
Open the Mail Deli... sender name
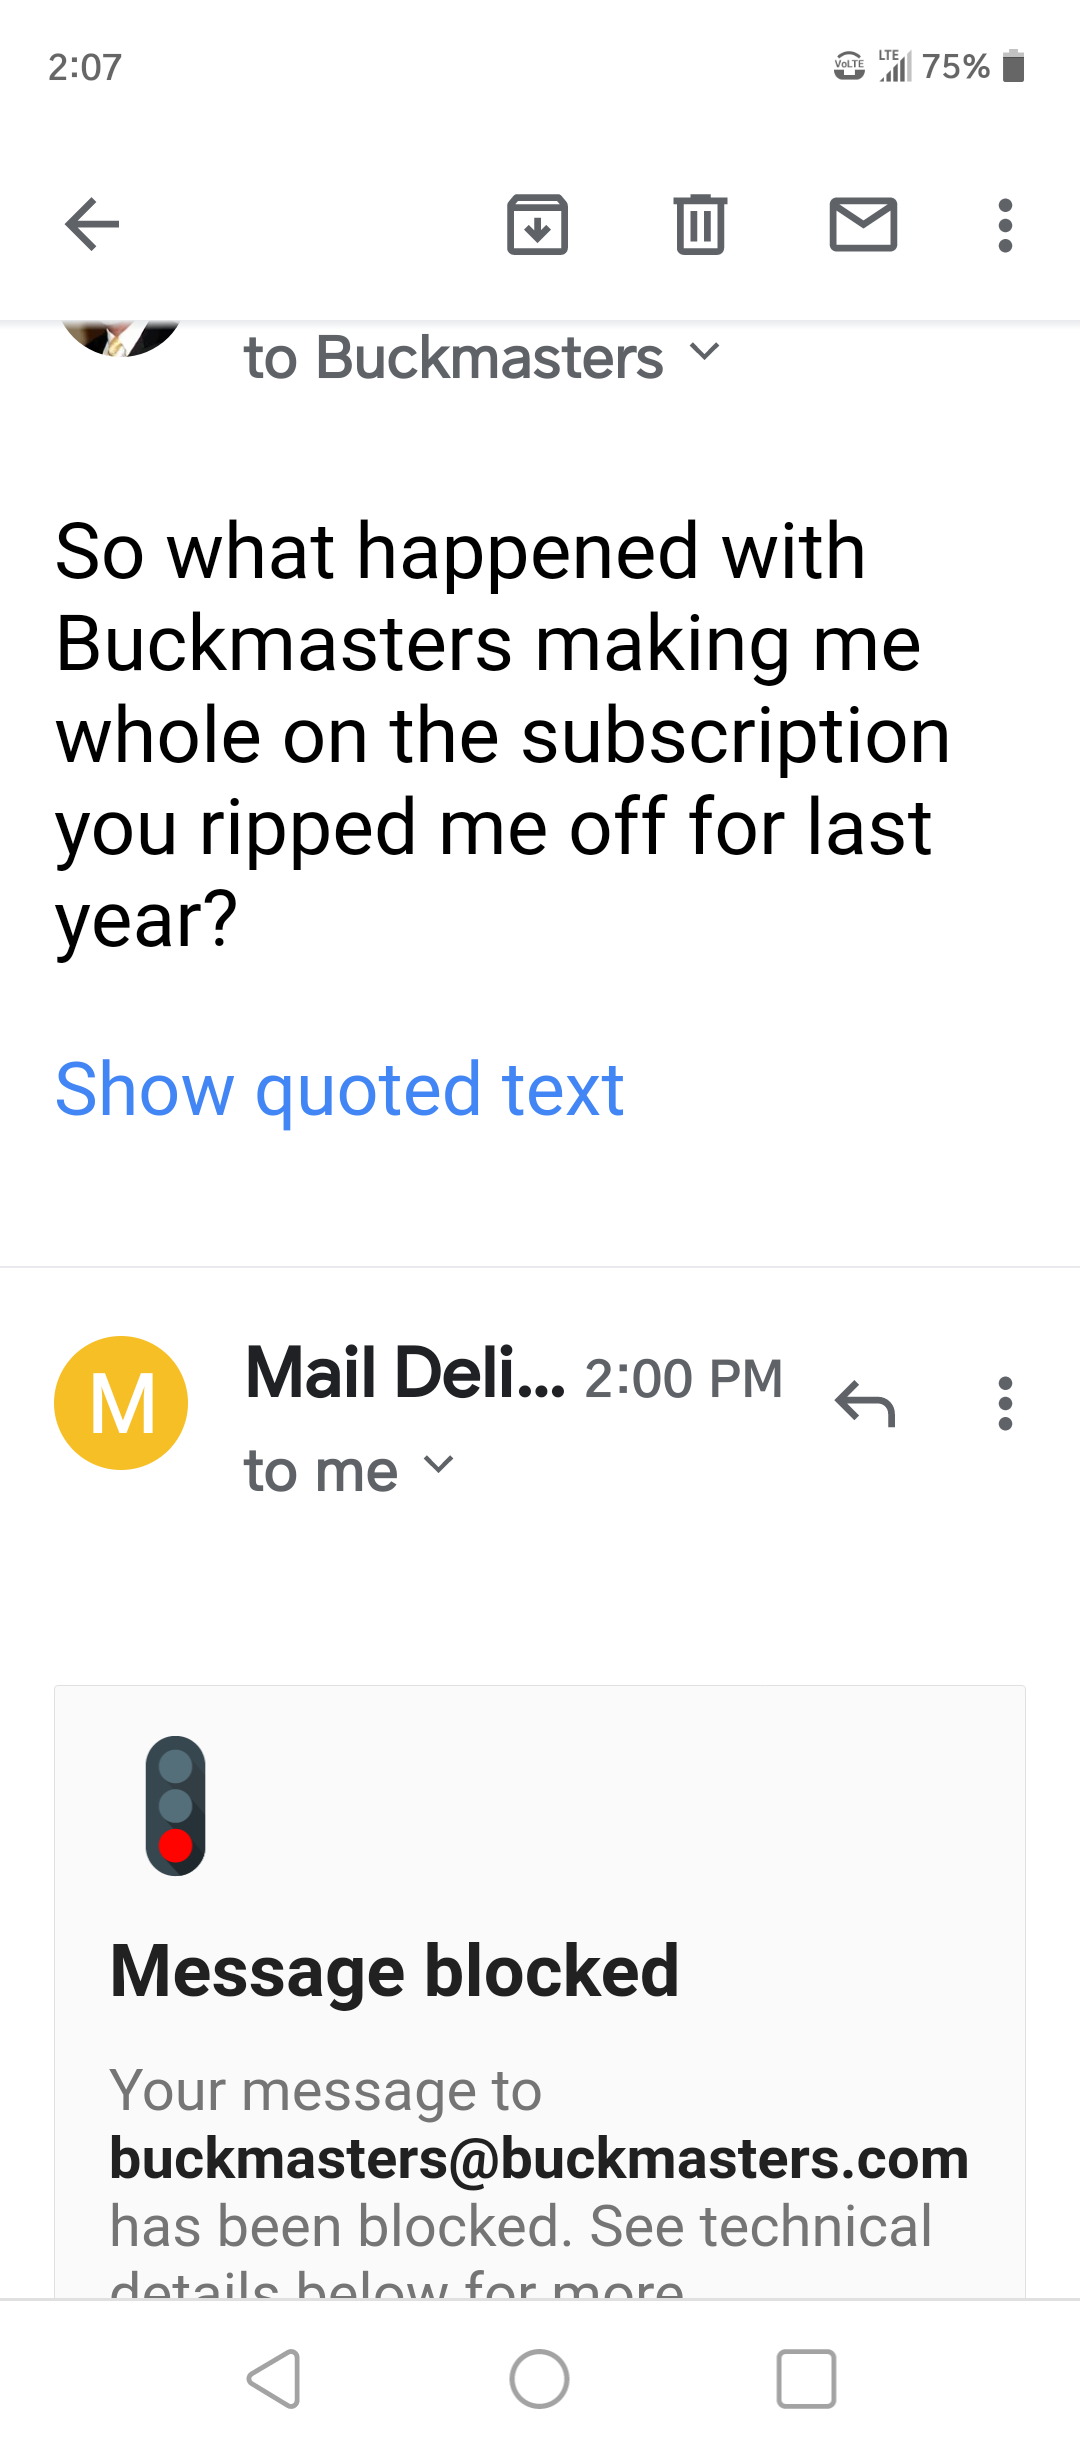[x=405, y=1373]
